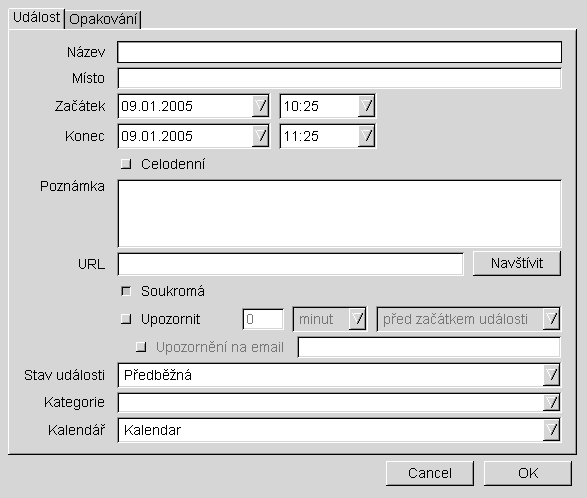Focus the Název text field
Image resolution: width=587 pixels, height=498 pixels.
click(x=340, y=52)
